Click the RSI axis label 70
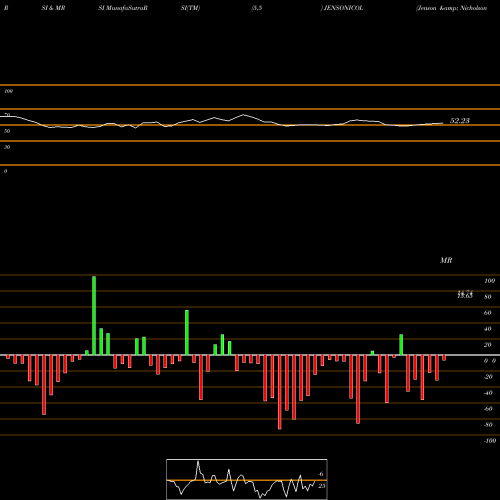 tap(7, 115)
